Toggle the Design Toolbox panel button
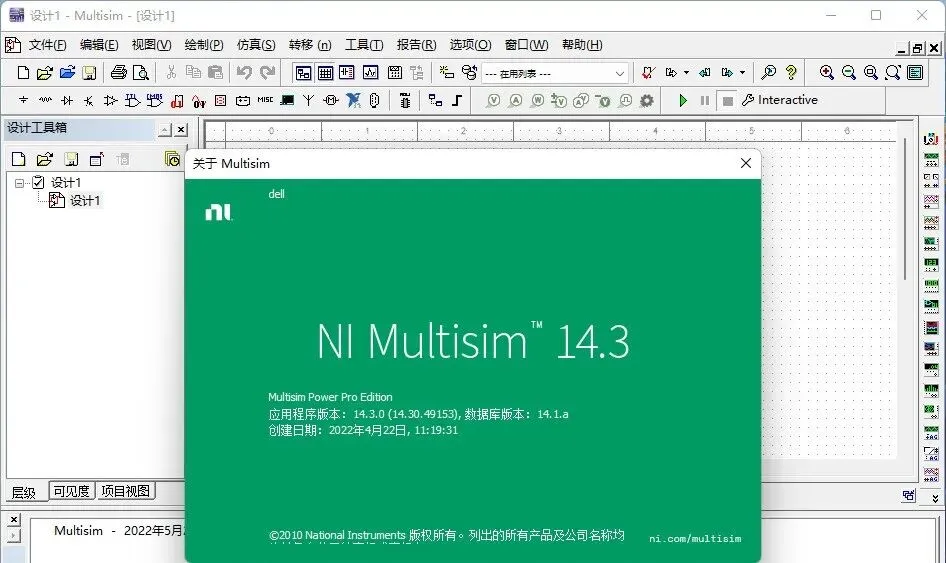This screenshot has width=946, height=563. pos(303,73)
